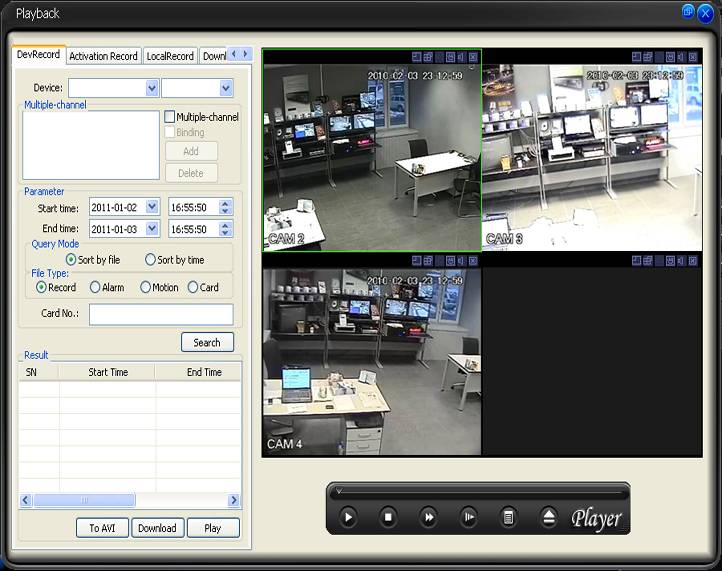Click inside the Card No. input field
Image resolution: width=722 pixels, height=571 pixels.
tap(161, 314)
